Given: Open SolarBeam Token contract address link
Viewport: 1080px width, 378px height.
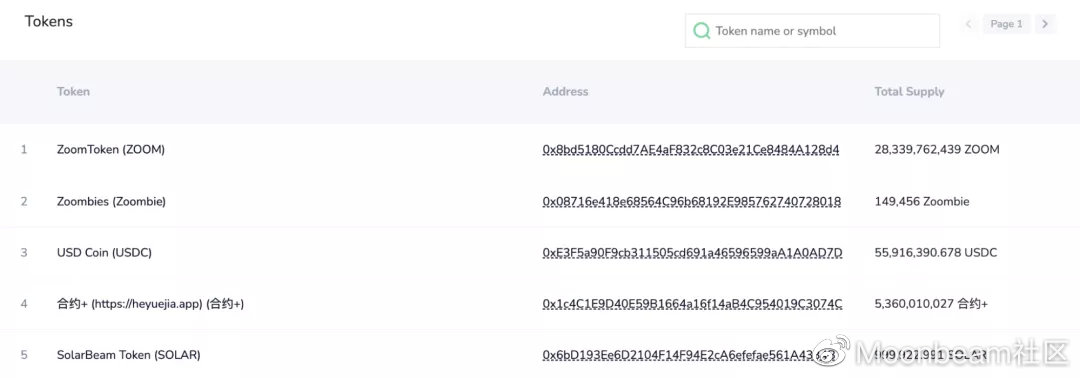Looking at the screenshot, I should (689, 355).
